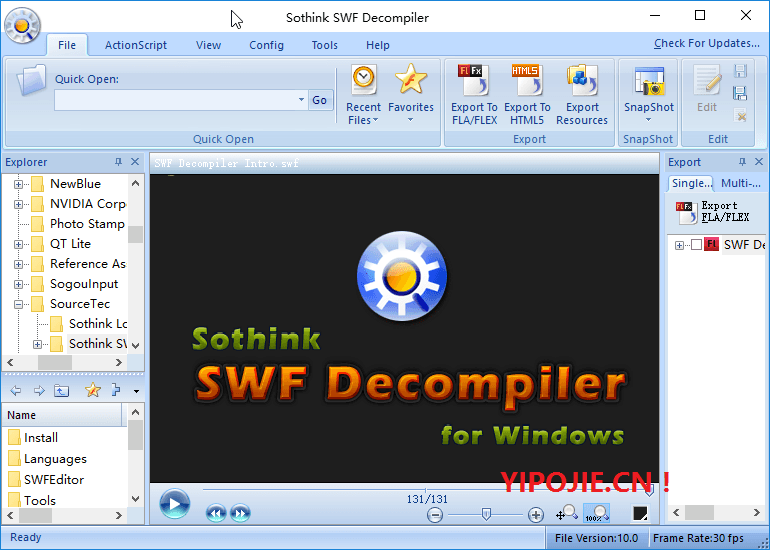
Task: Open the Recent Files list
Action: [x=363, y=94]
